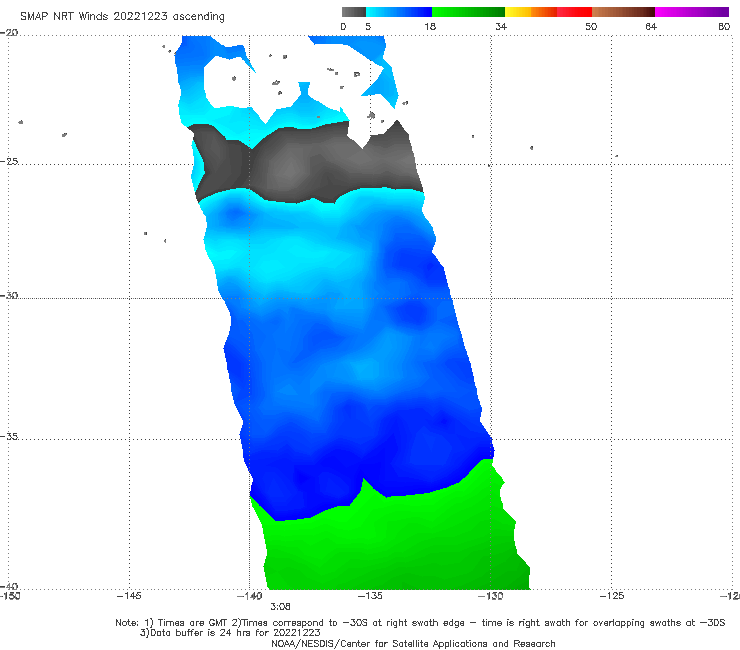Click the yellow segment of the color bar
The width and height of the screenshot is (740, 650).
click(518, 12)
